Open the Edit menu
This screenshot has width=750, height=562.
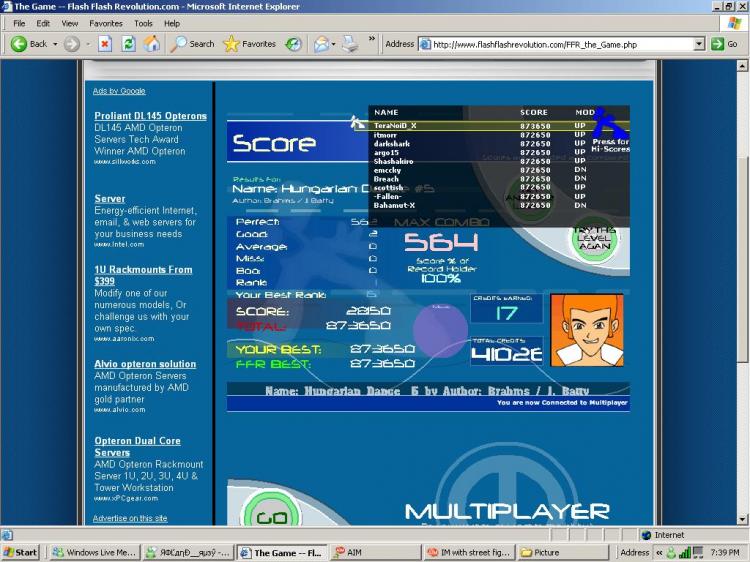(43, 23)
